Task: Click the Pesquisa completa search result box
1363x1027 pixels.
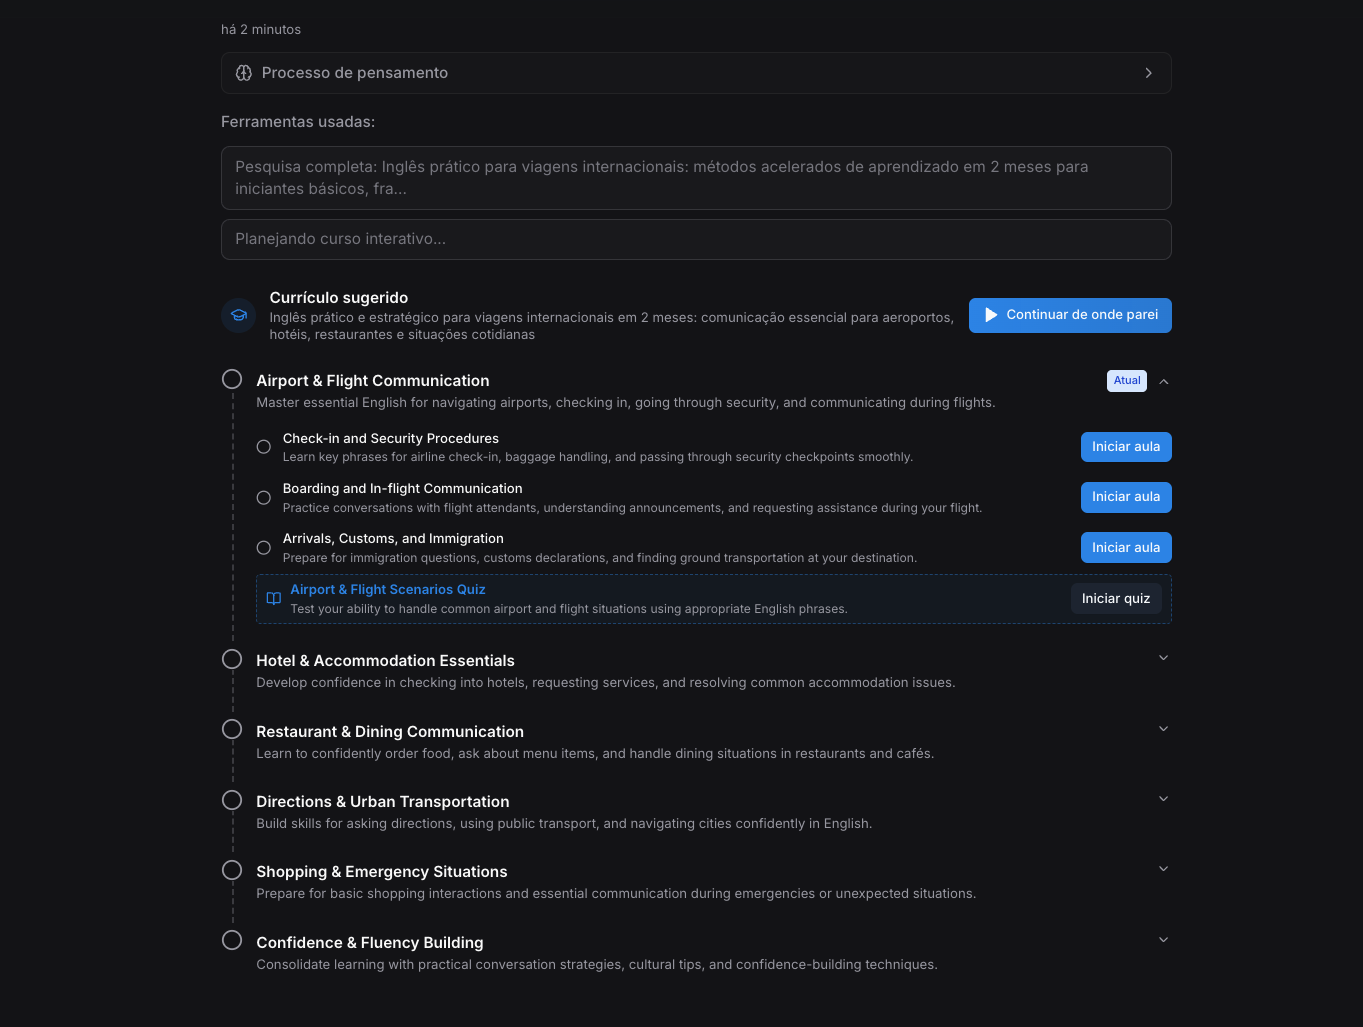Action: (x=696, y=177)
